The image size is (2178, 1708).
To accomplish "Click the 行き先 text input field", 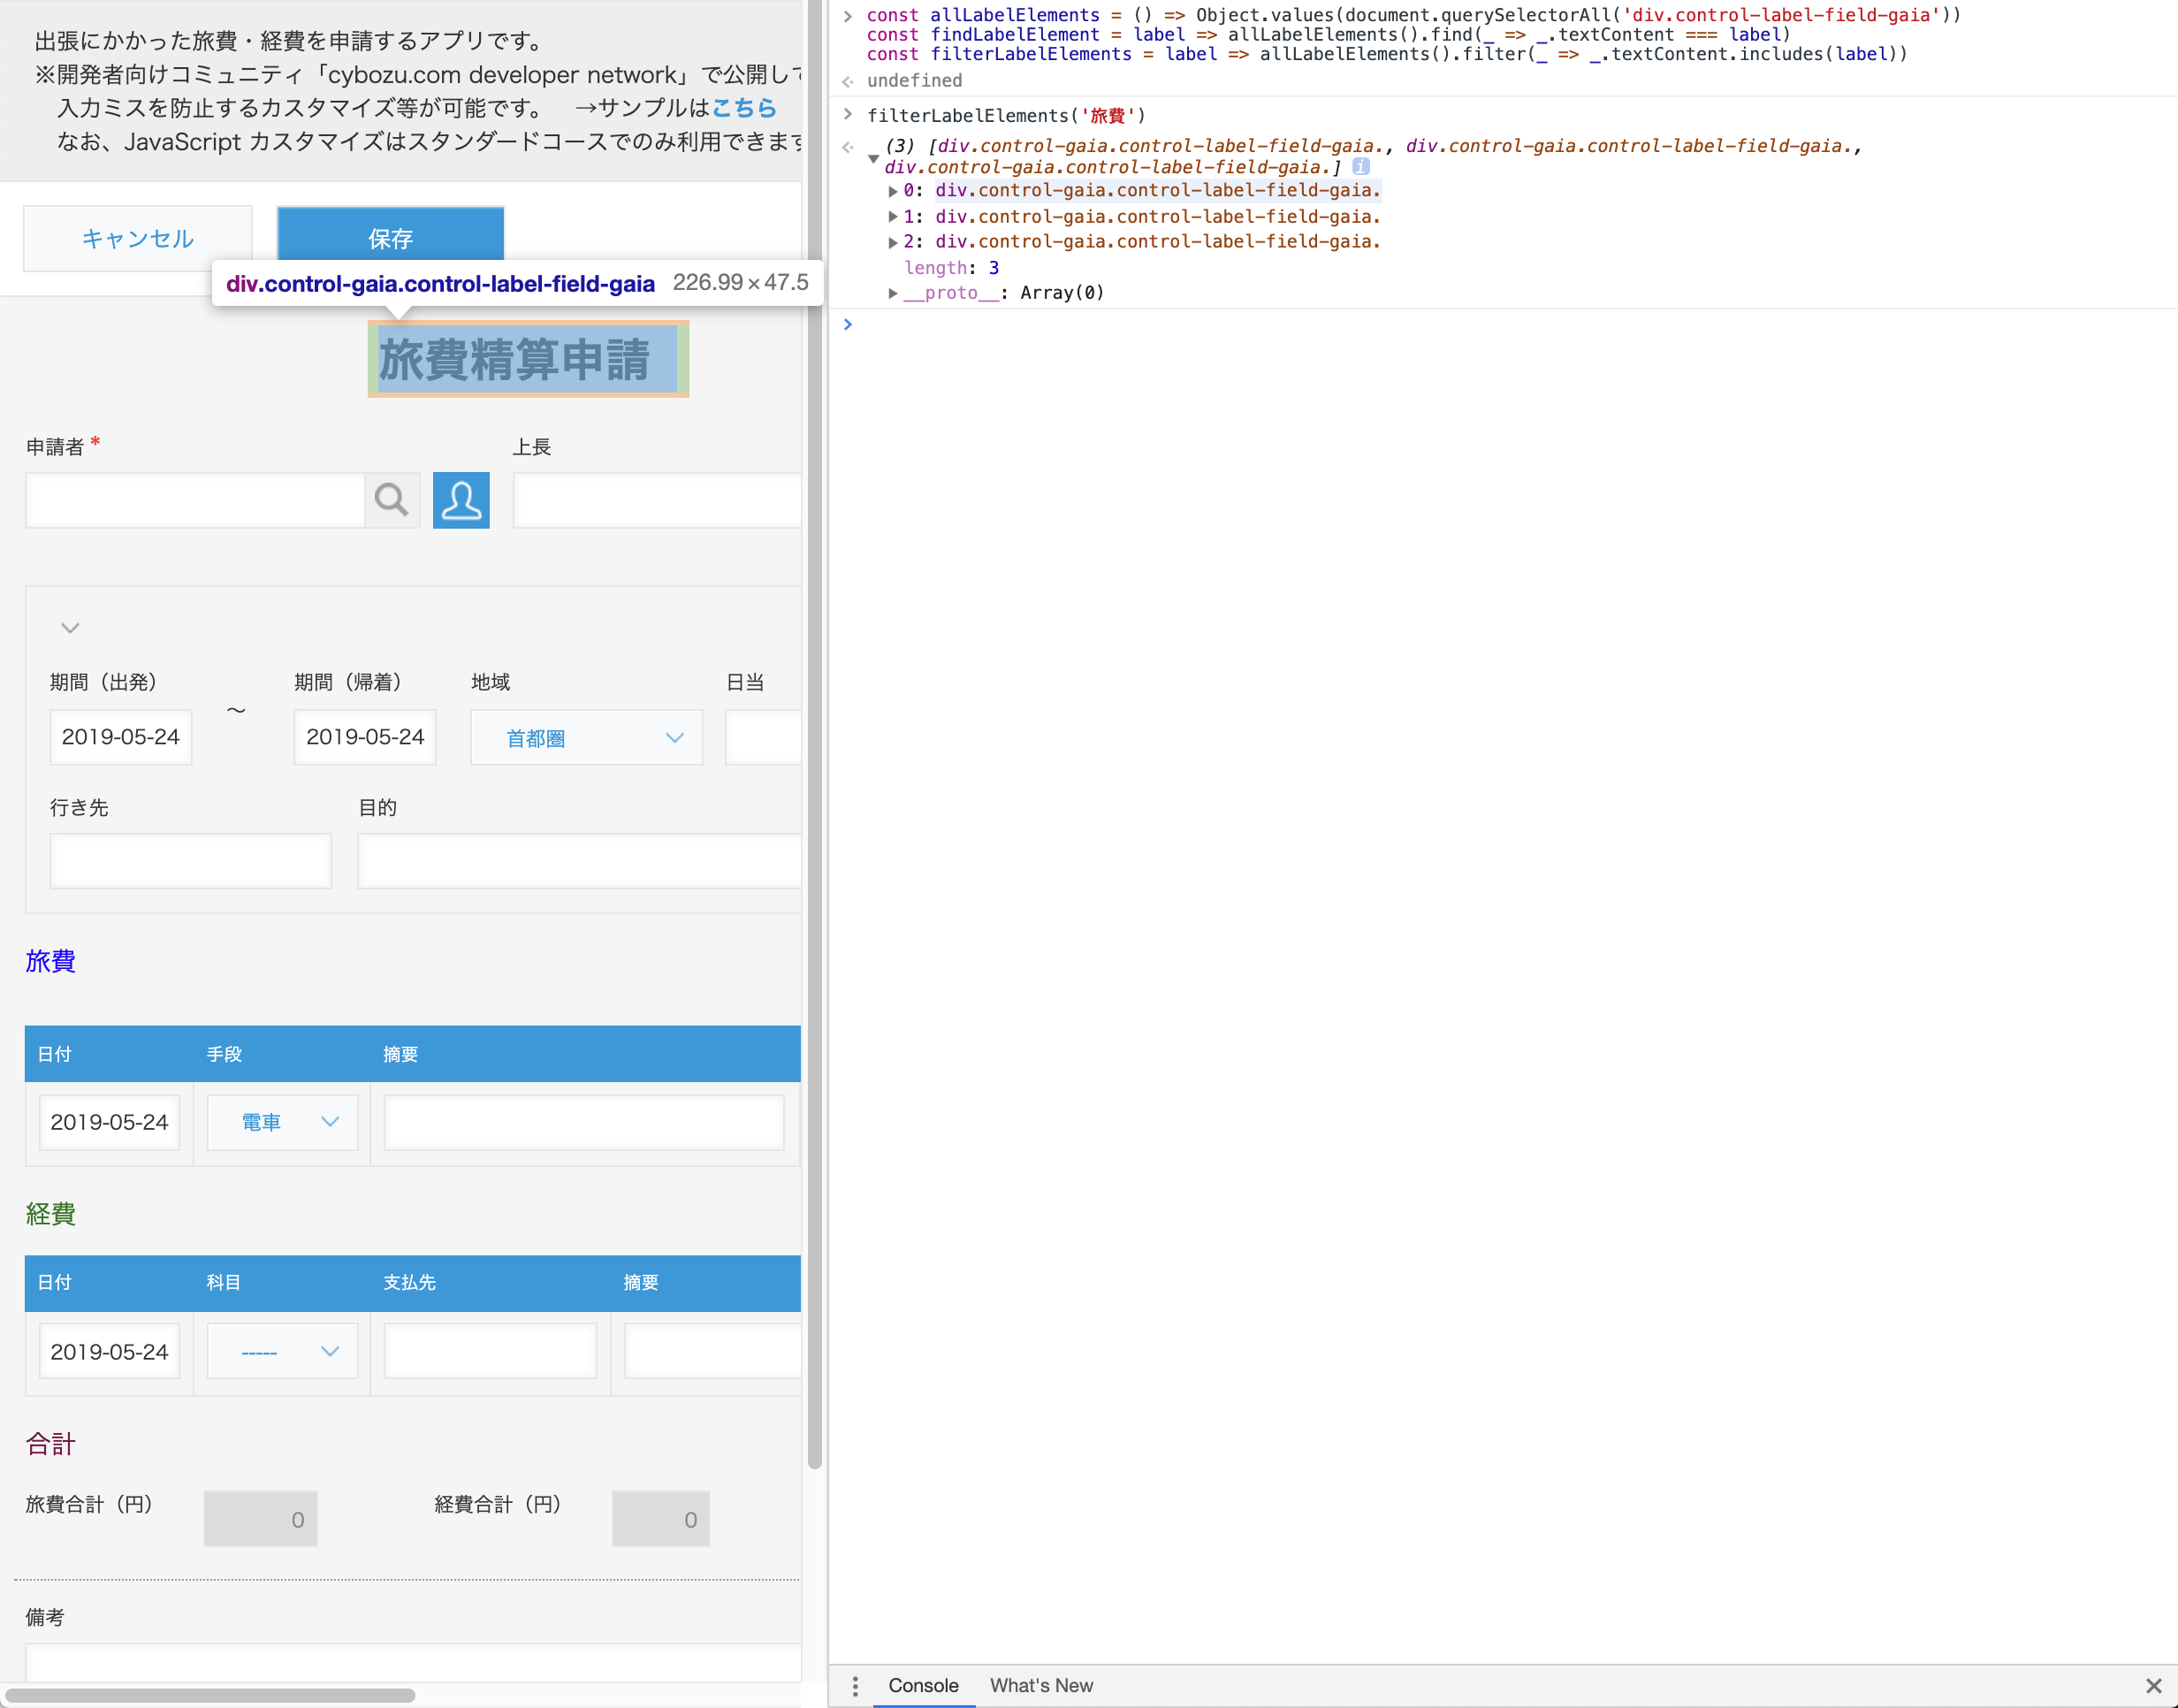I will click(190, 861).
